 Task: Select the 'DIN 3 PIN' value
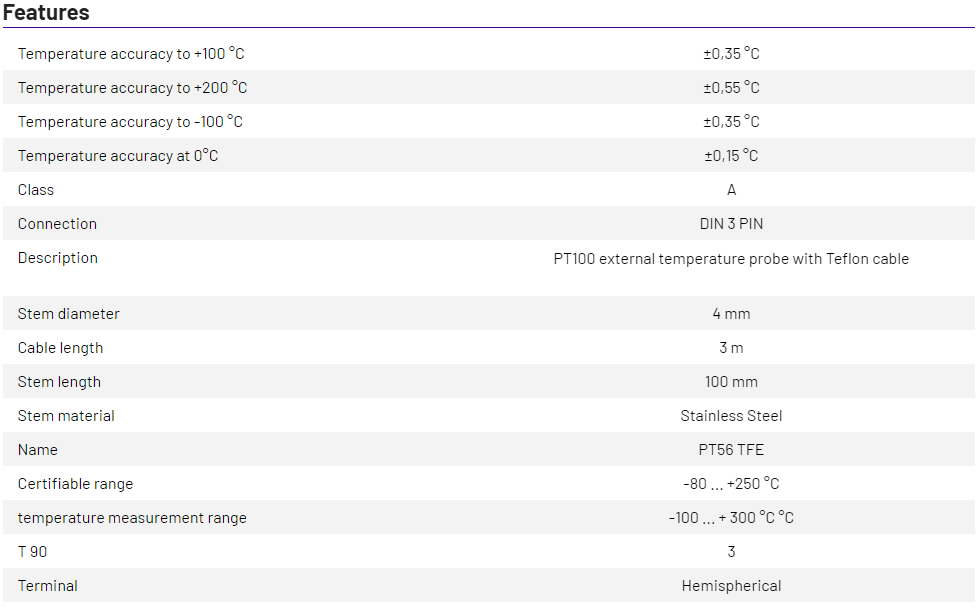pos(731,224)
